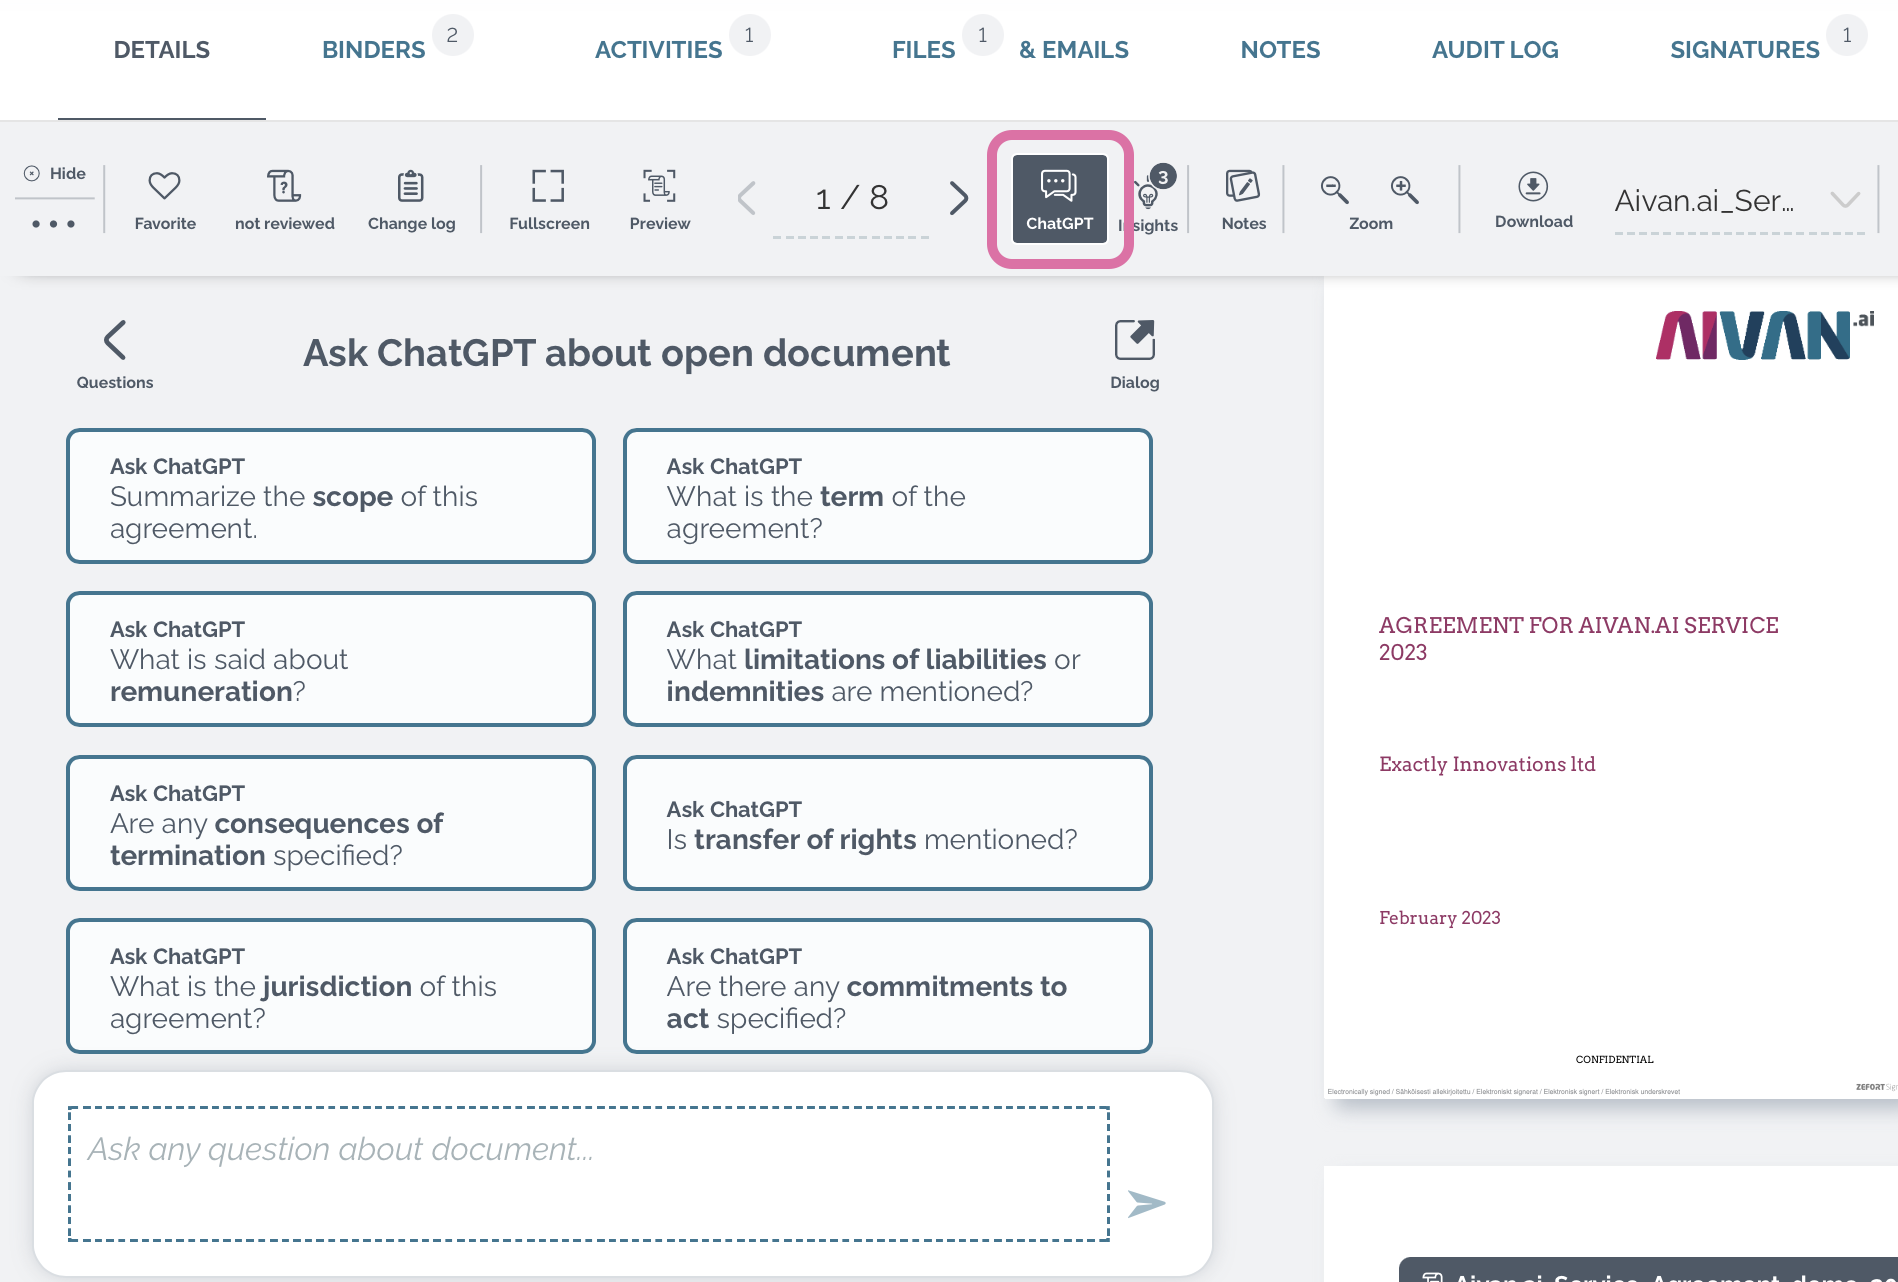Click the 'CONFIDENTIAL' footer text
Viewport: 1898px width, 1282px height.
point(1614,1059)
